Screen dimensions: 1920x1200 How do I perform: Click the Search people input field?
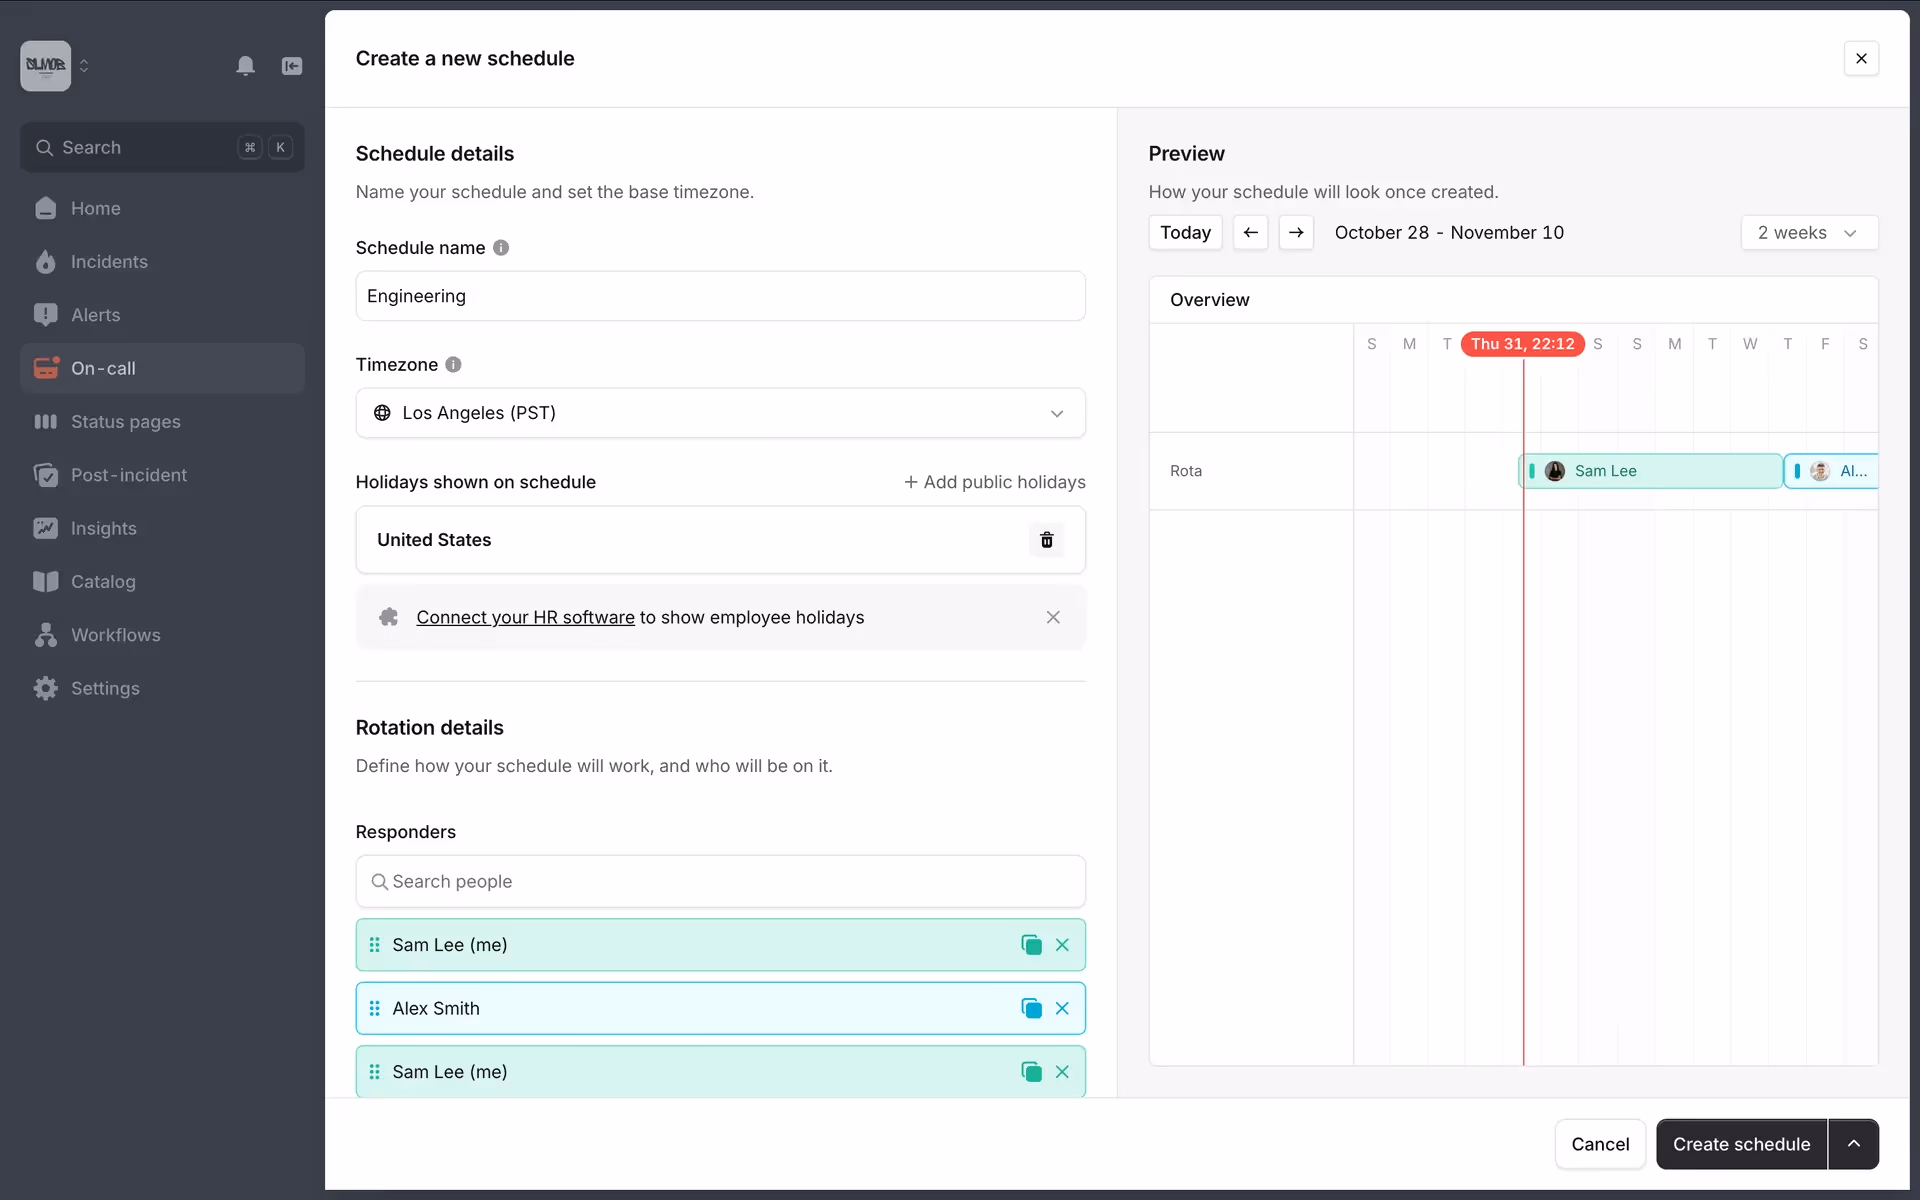(x=720, y=881)
